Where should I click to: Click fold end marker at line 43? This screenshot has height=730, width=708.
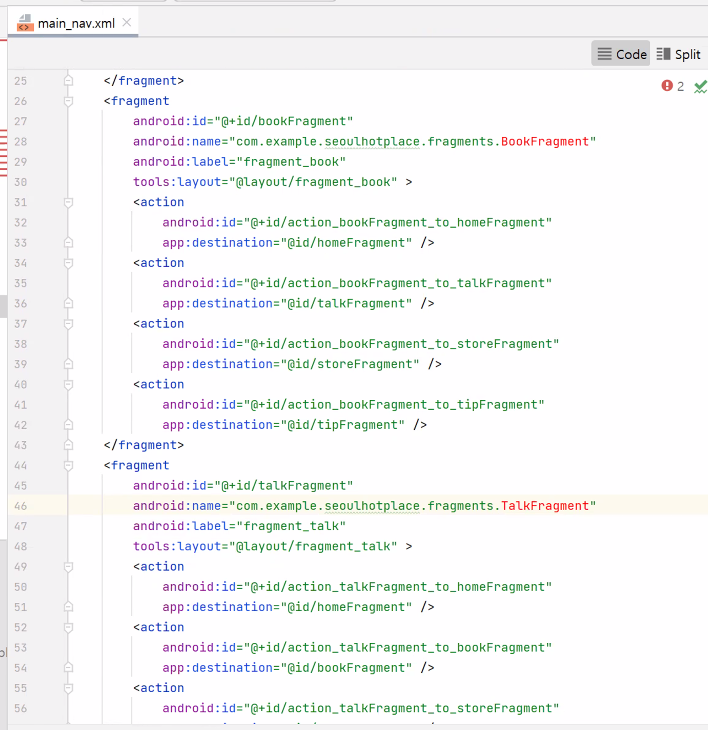68,445
